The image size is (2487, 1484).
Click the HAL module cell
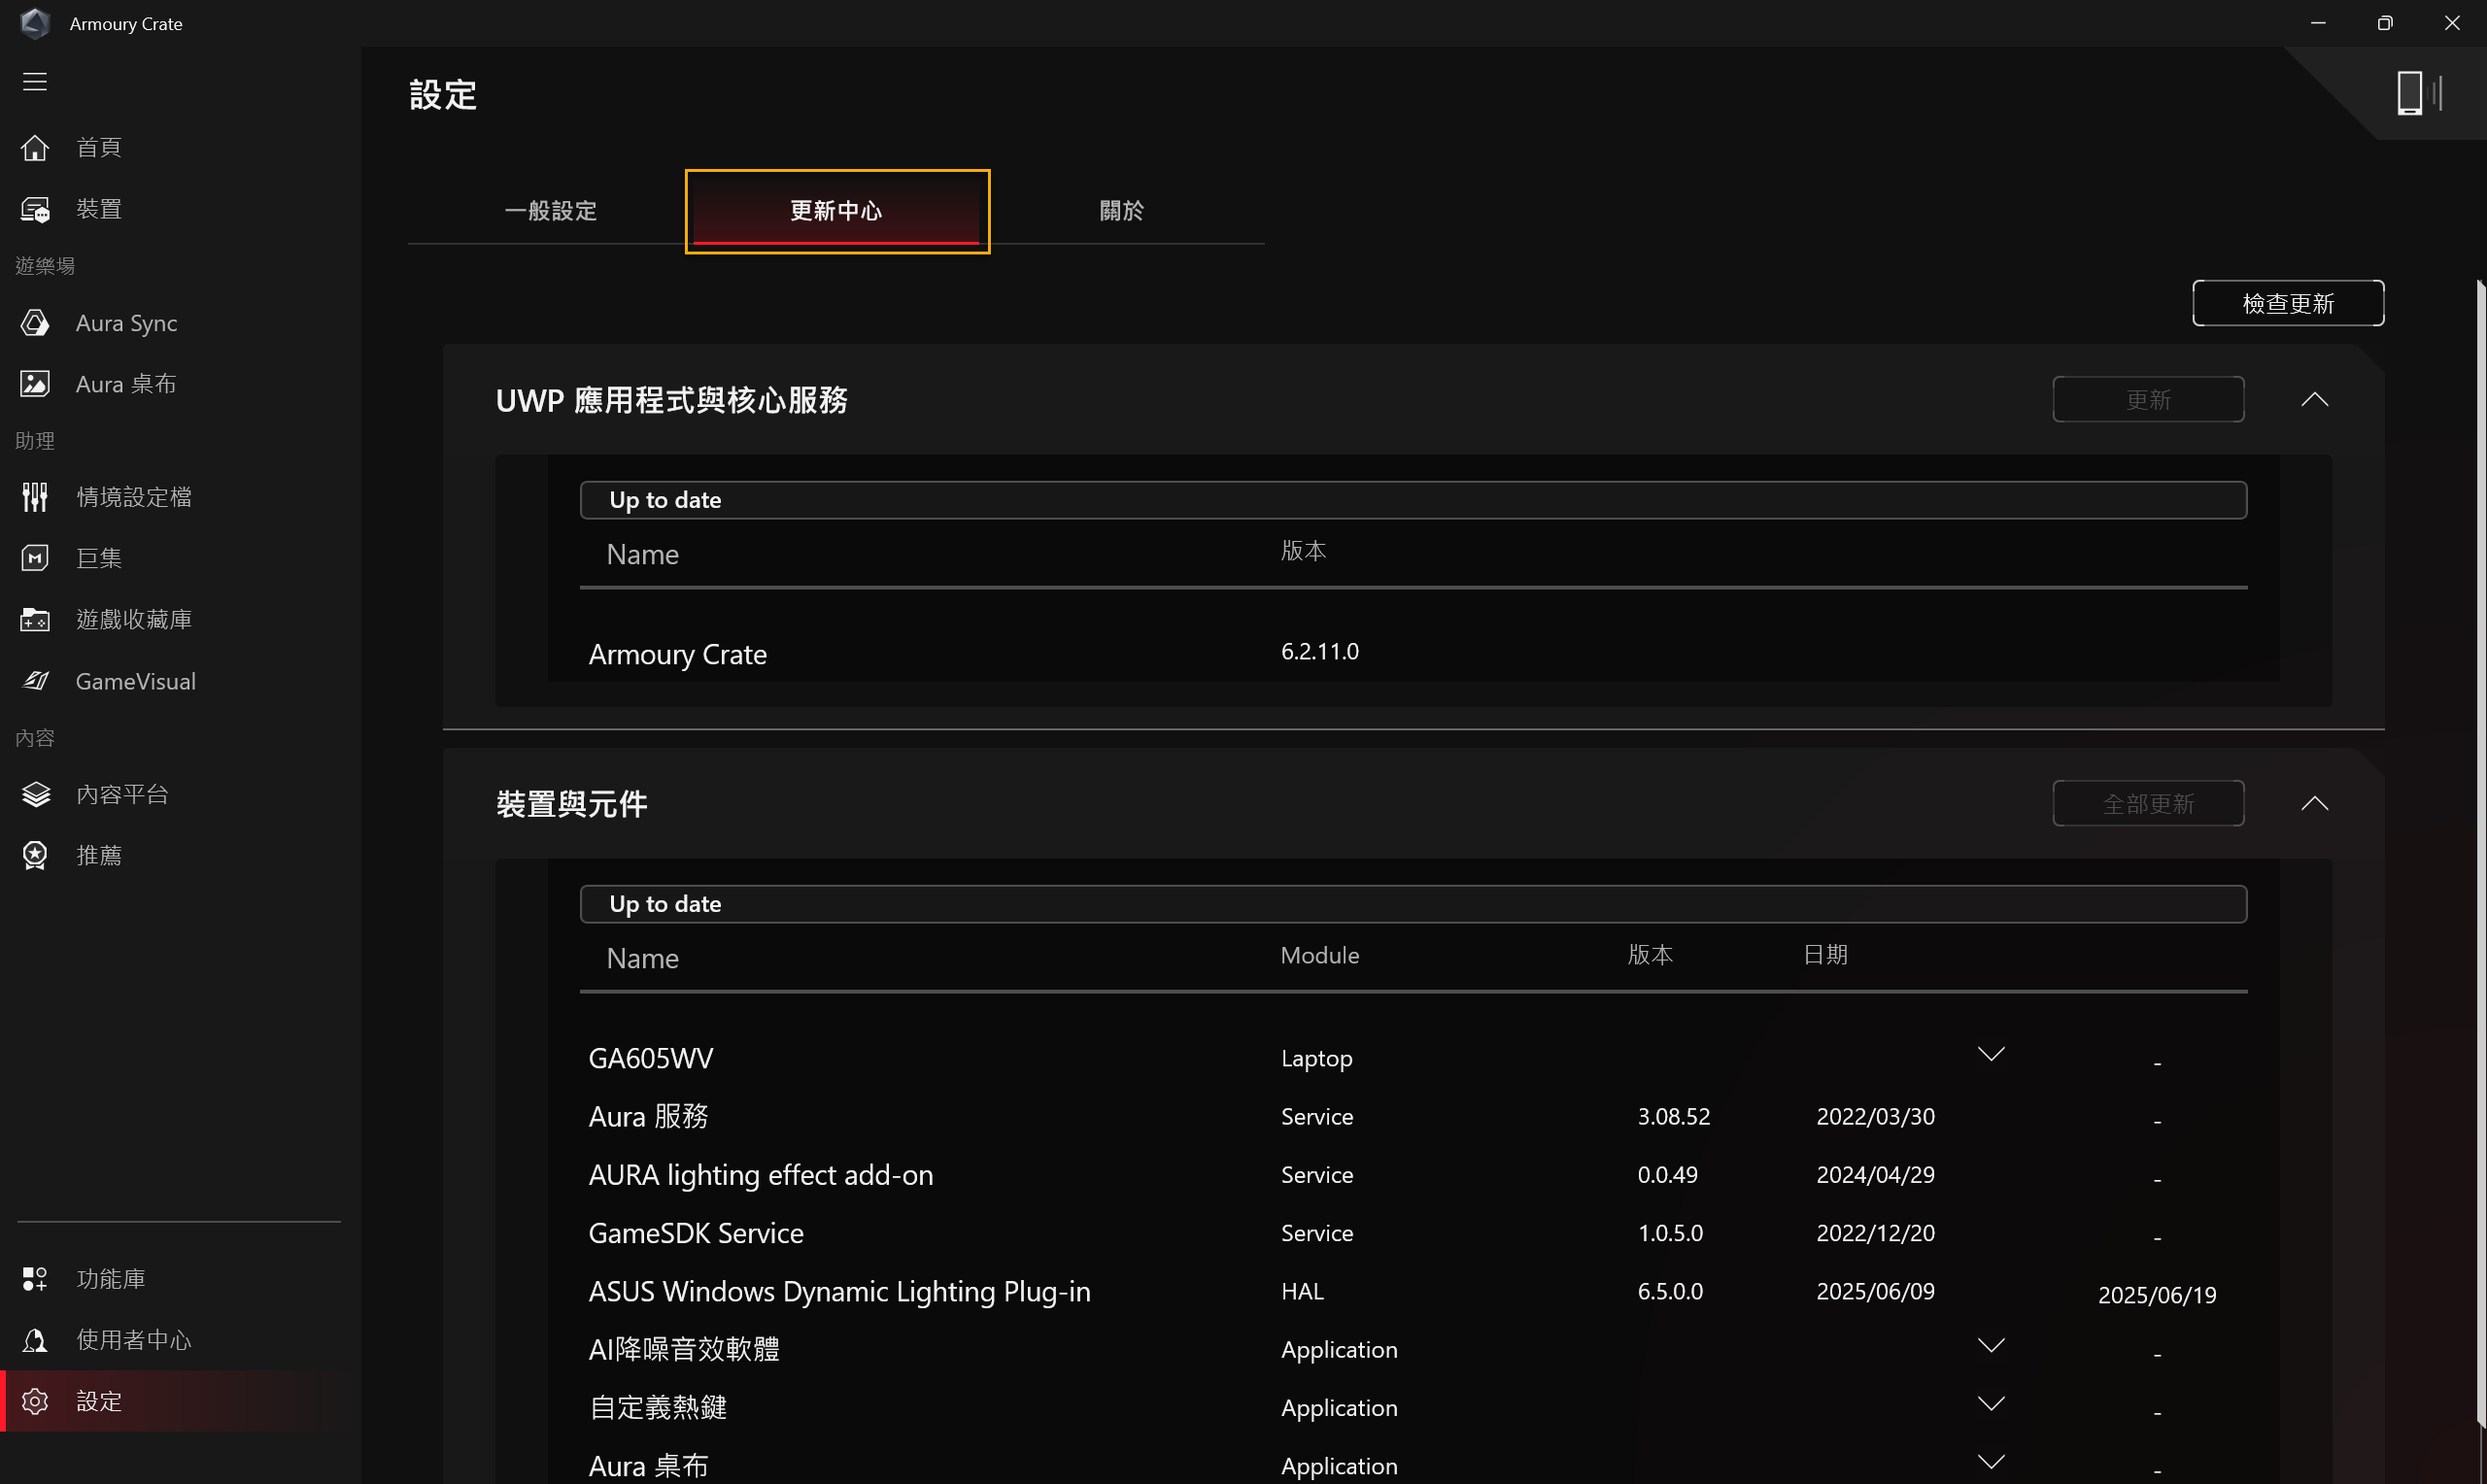click(x=1302, y=1291)
